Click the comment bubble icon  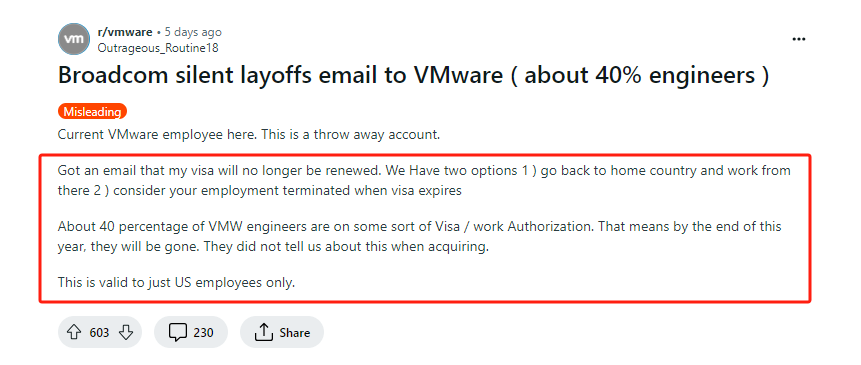[177, 332]
